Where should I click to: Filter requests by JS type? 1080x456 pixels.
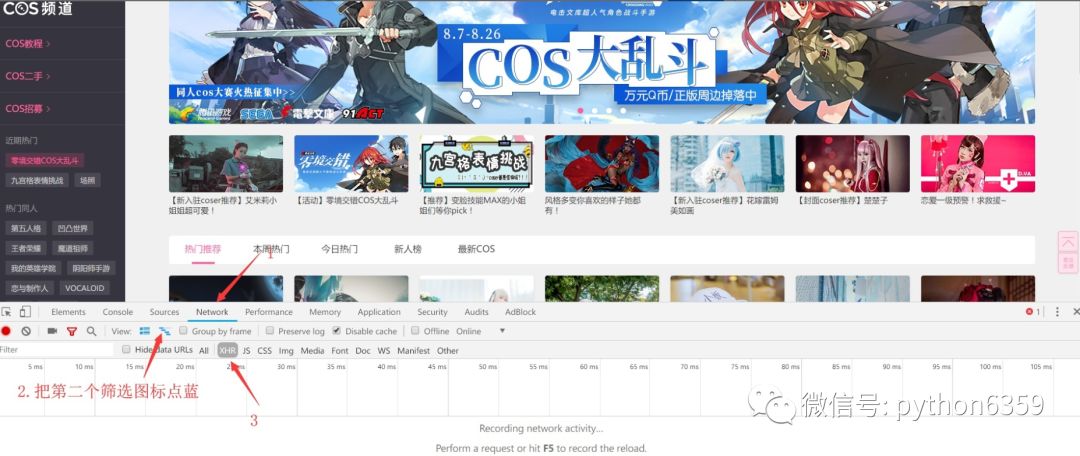[247, 351]
